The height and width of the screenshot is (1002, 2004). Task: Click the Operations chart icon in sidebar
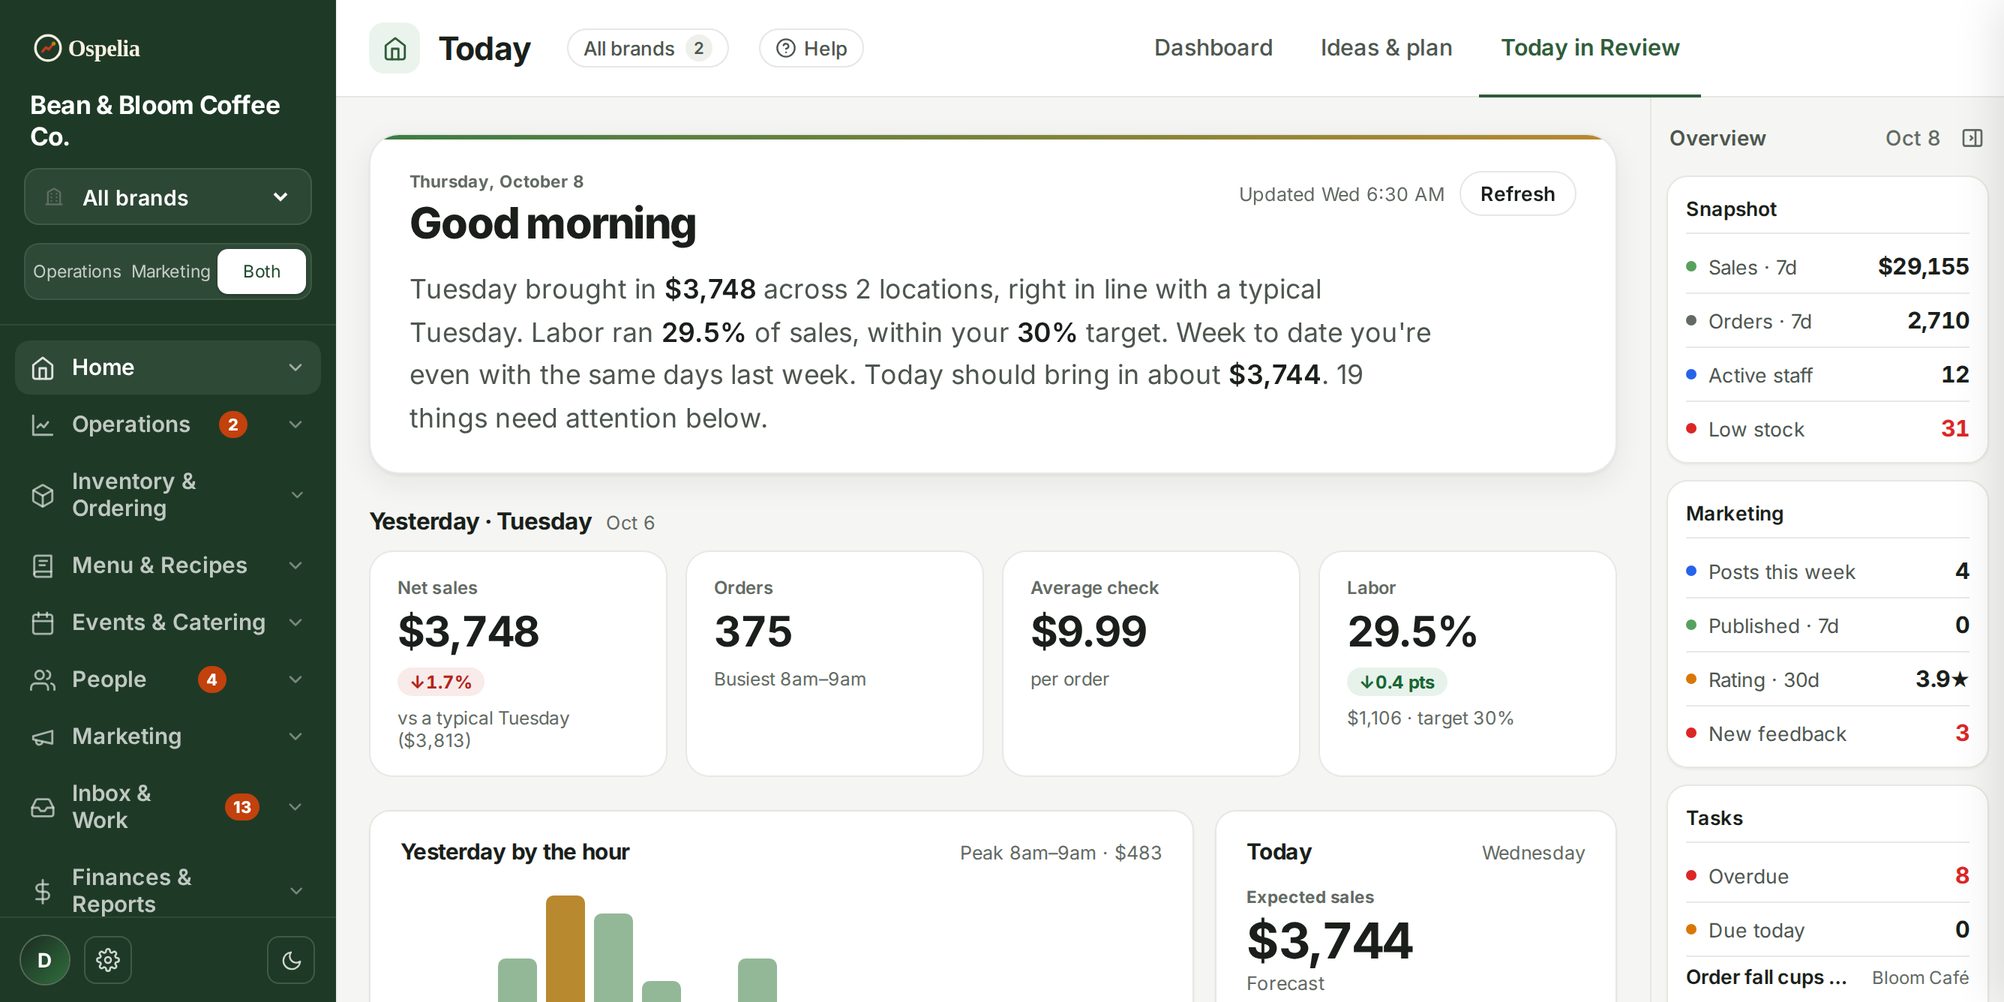click(43, 425)
